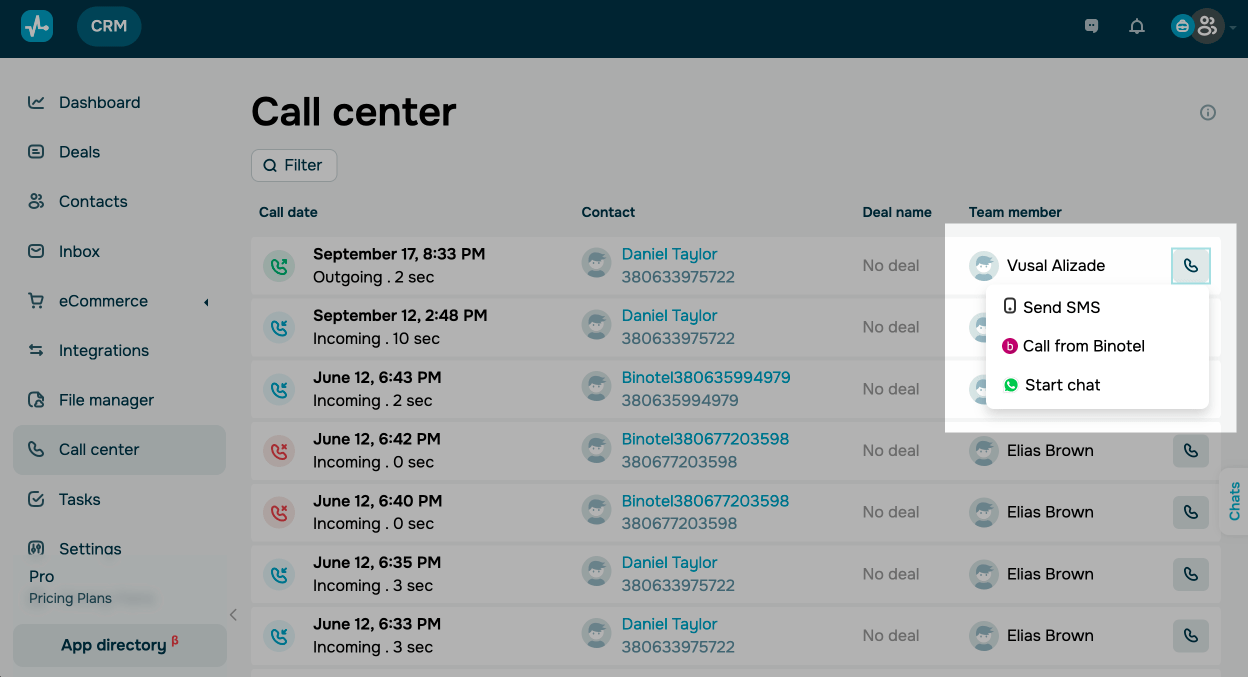Open the Chats side tab

[x=1235, y=501]
